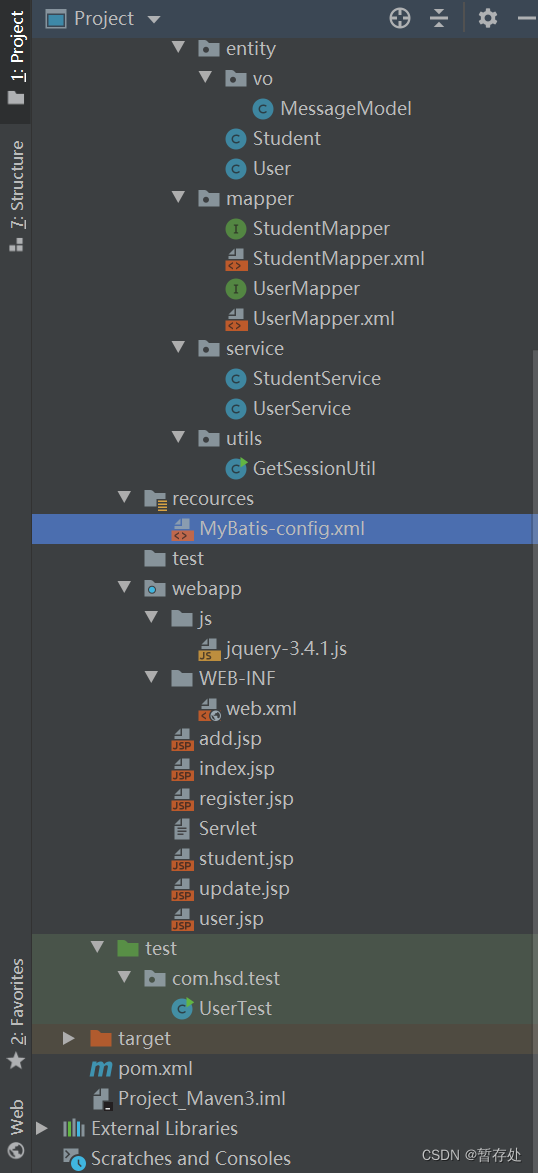Image resolution: width=538 pixels, height=1173 pixels.
Task: Open the Web tool window tab
Action: [16, 1128]
